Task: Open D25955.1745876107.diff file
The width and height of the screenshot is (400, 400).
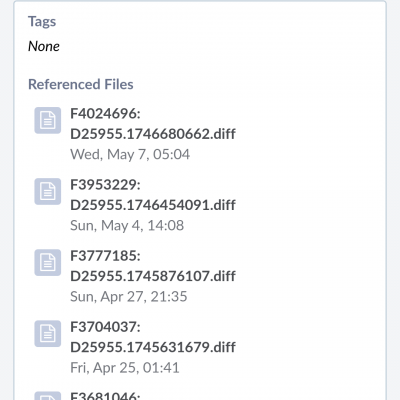Action: tap(153, 276)
